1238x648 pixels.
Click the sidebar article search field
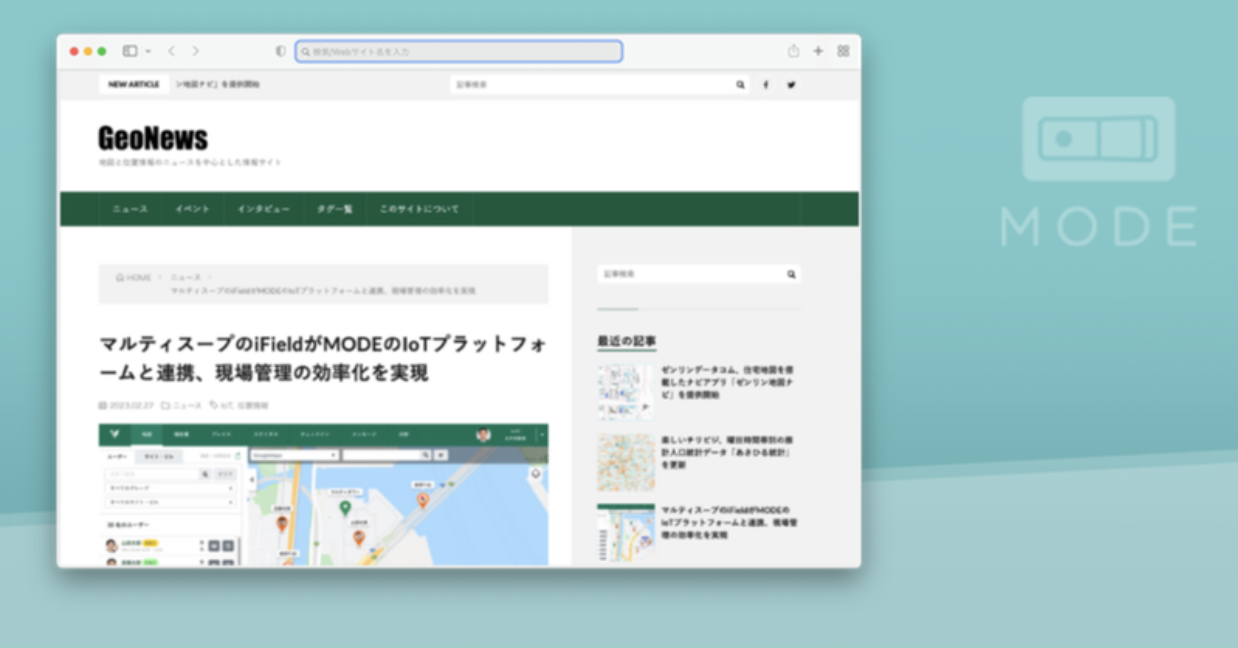point(690,274)
